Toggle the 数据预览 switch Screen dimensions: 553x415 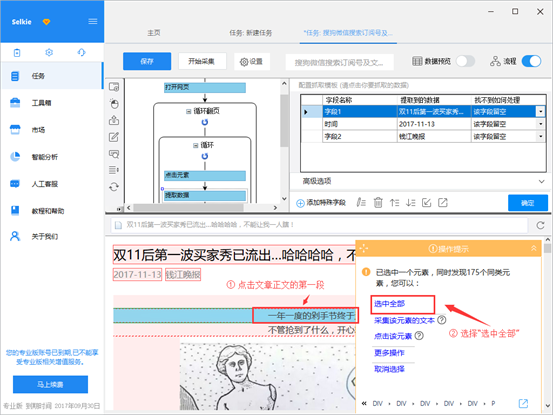click(x=466, y=61)
